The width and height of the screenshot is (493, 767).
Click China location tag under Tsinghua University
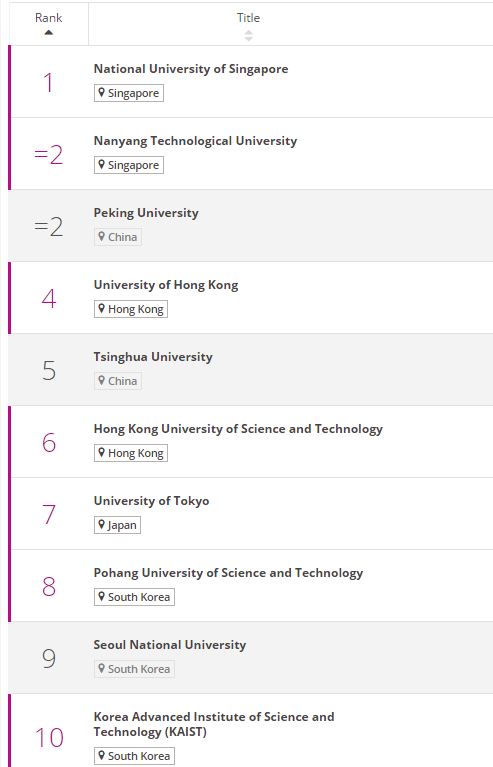pos(118,381)
